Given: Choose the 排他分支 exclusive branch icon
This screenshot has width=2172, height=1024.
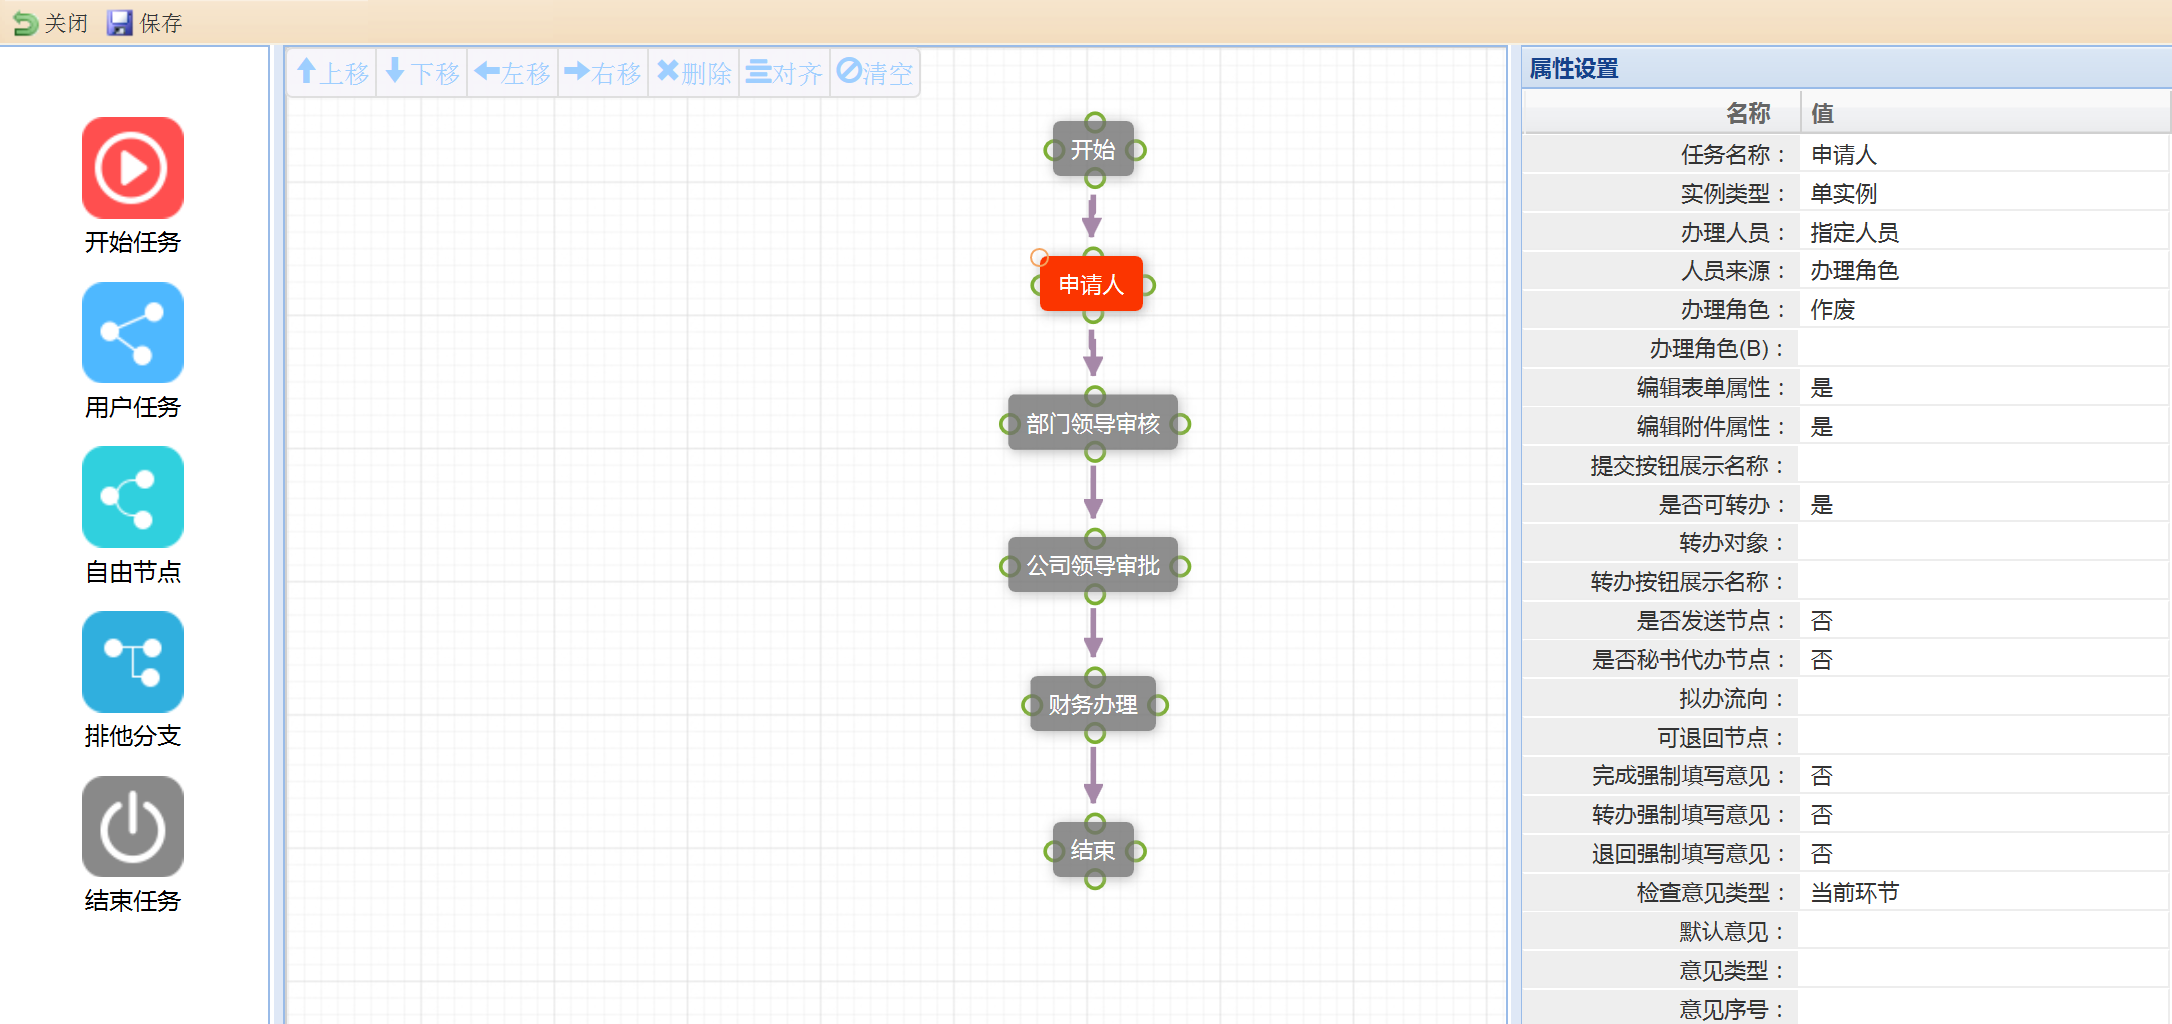Looking at the screenshot, I should click(132, 662).
